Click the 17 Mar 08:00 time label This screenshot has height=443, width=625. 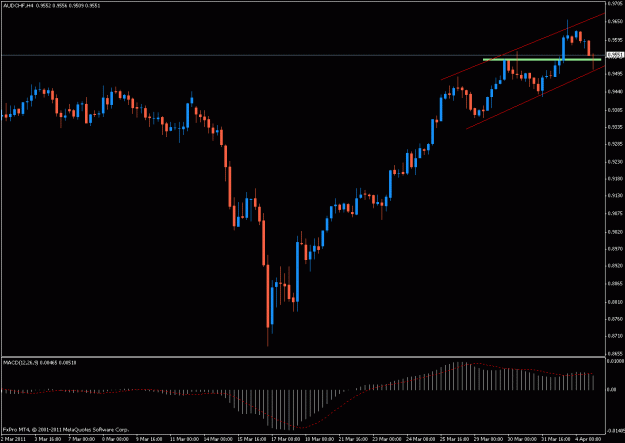click(285, 439)
